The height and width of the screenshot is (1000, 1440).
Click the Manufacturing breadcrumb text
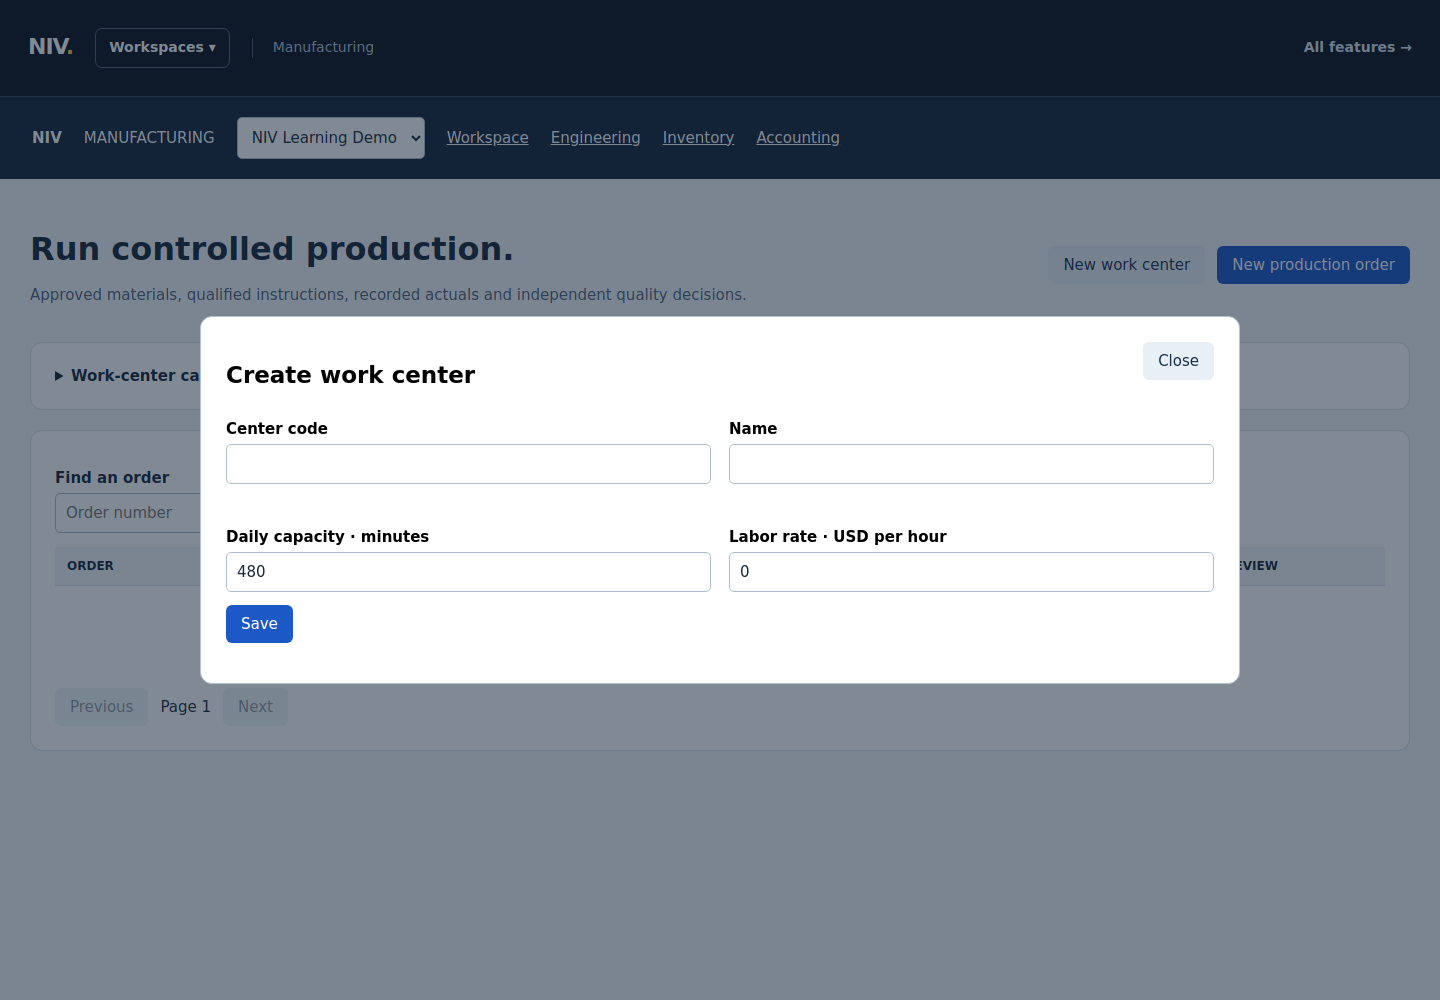tap(323, 47)
